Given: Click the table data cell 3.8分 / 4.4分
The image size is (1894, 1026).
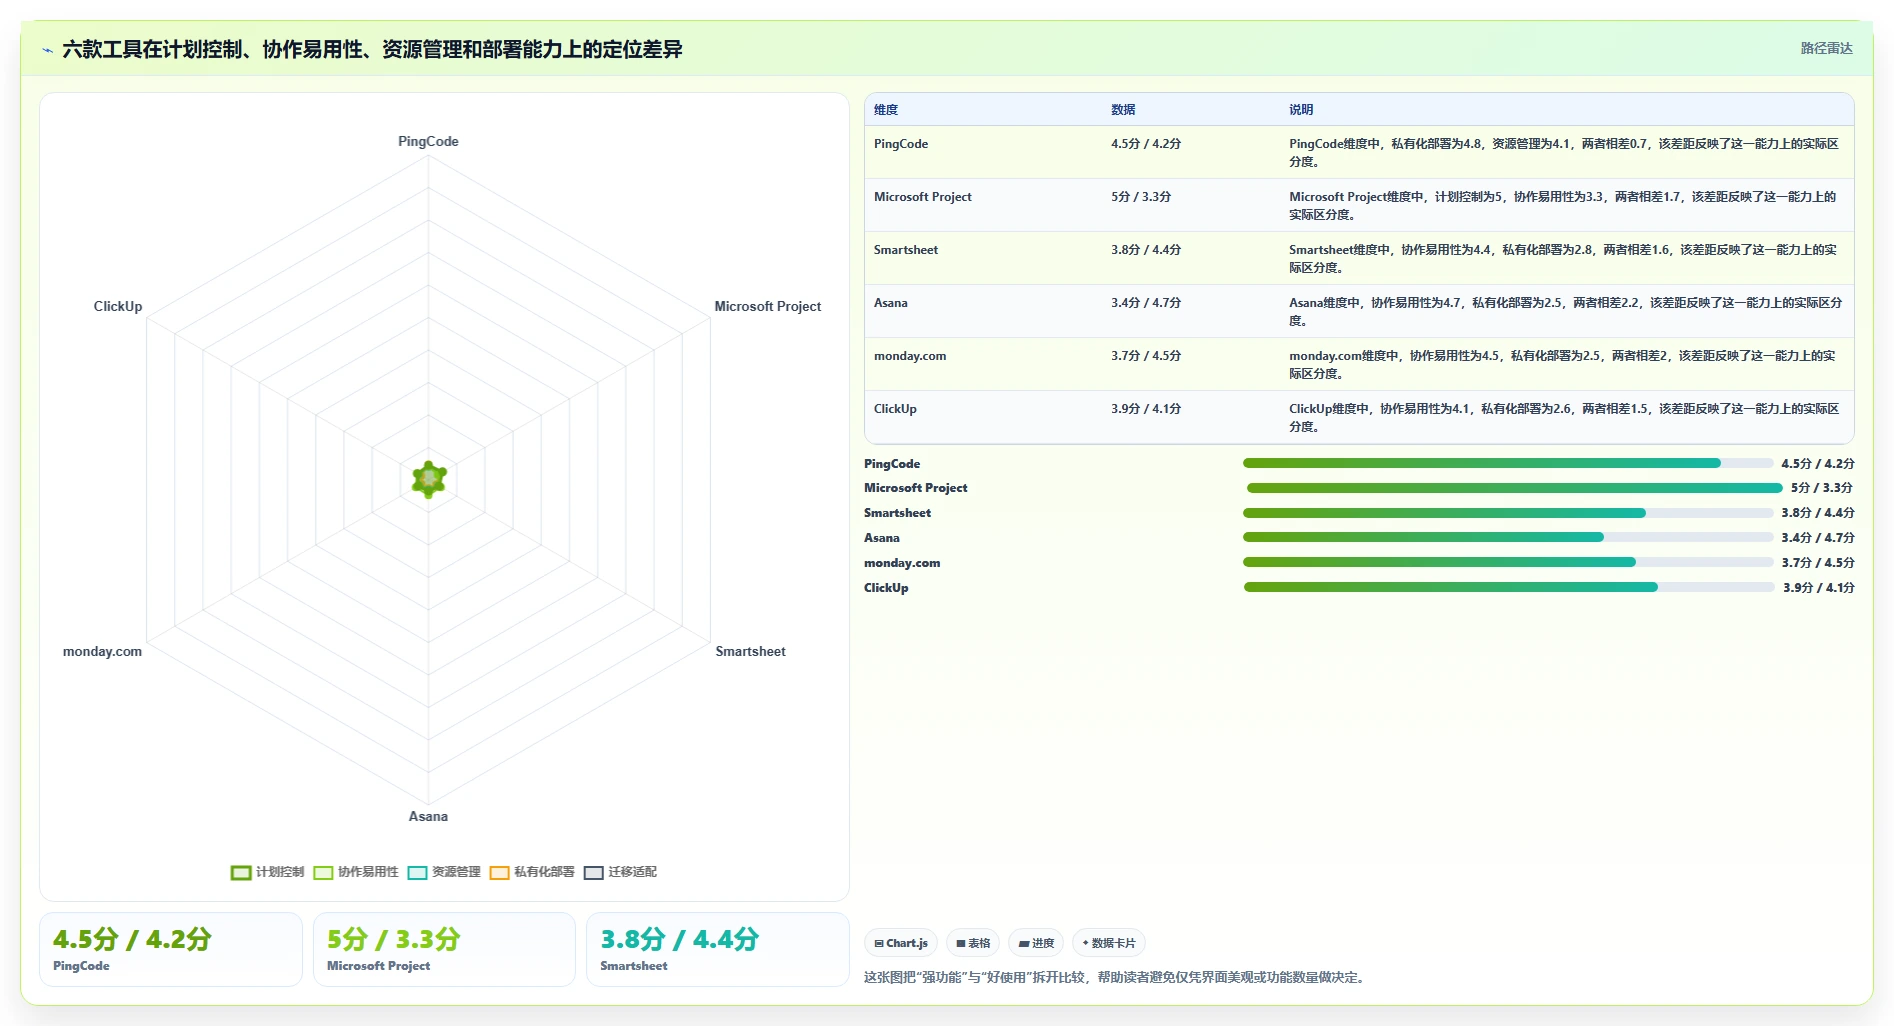Looking at the screenshot, I should (x=1146, y=250).
